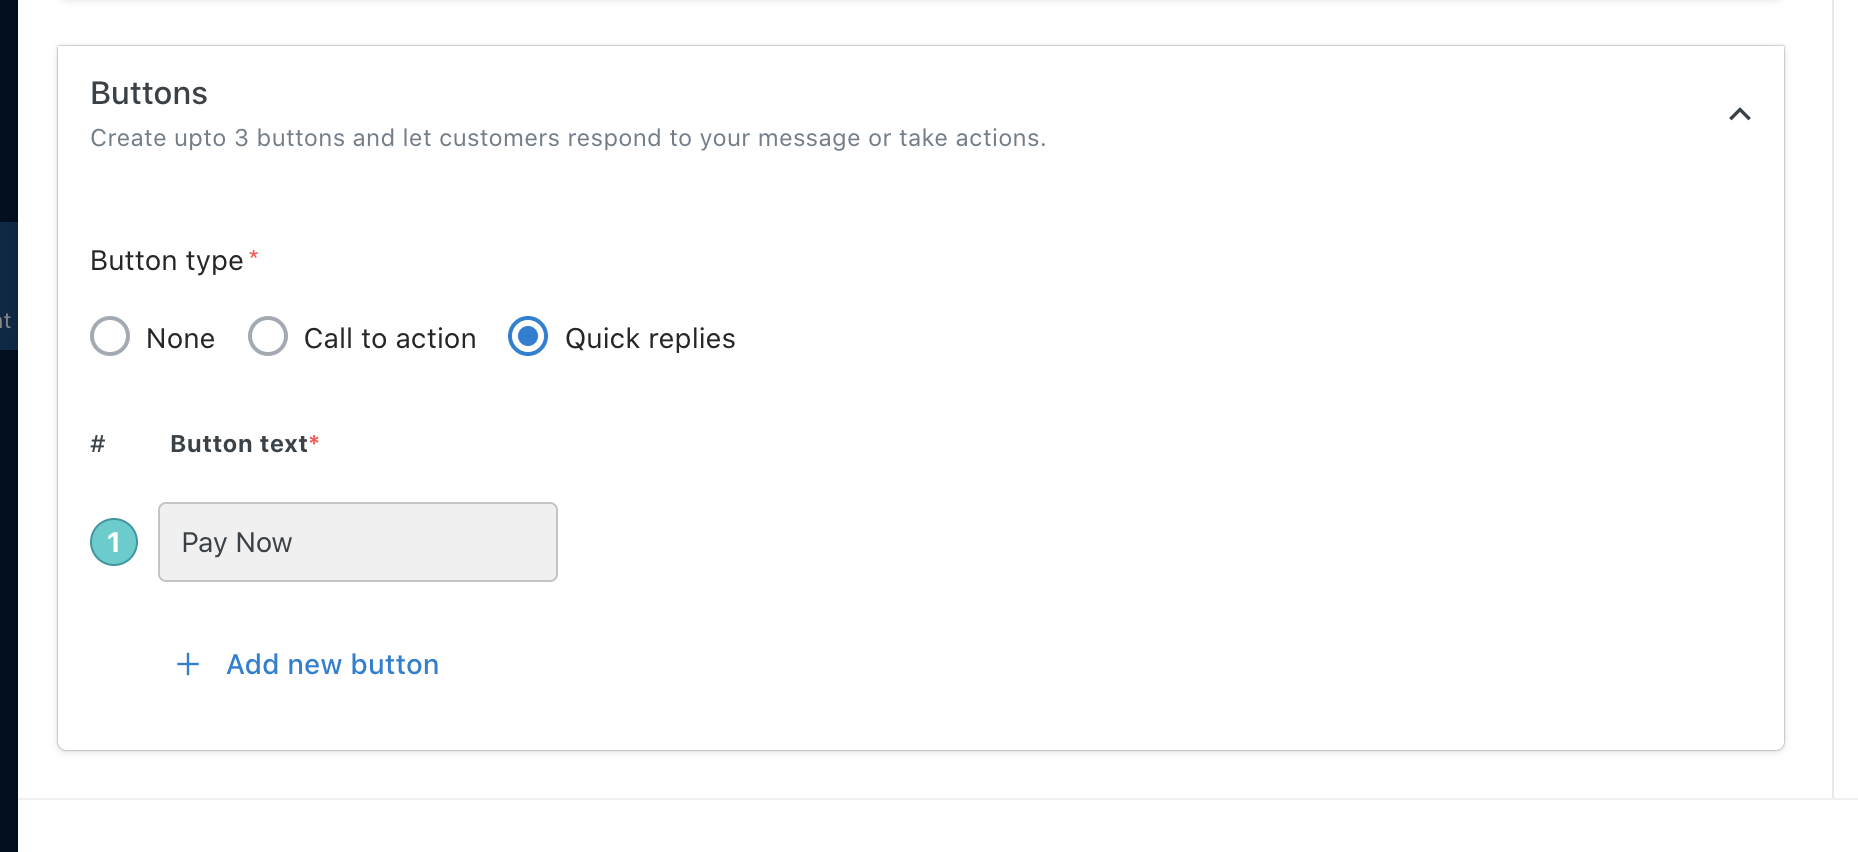Click the Buttons section heading

point(149,93)
